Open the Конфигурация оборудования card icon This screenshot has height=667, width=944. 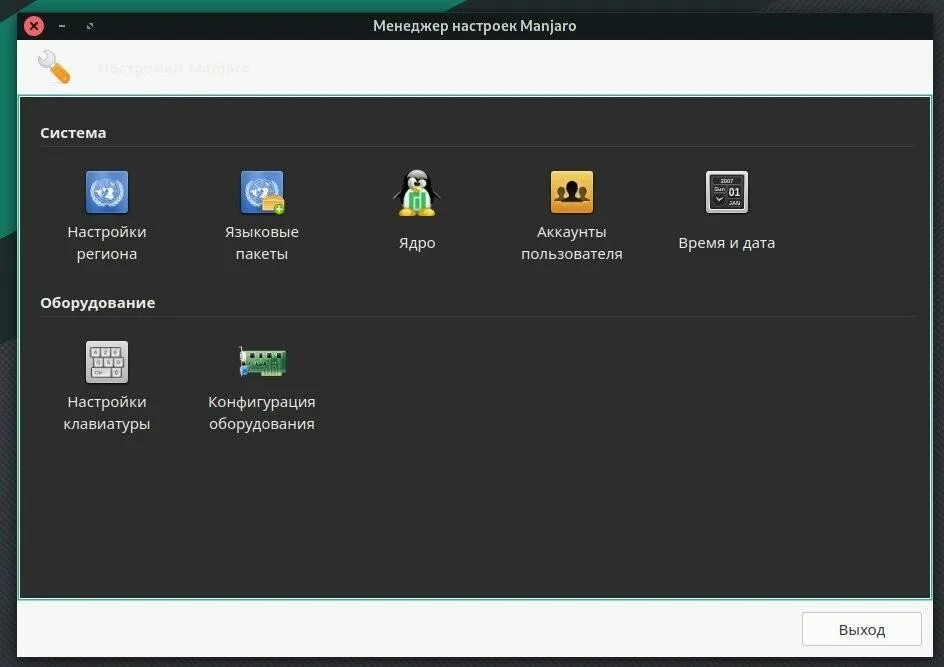[x=262, y=362]
